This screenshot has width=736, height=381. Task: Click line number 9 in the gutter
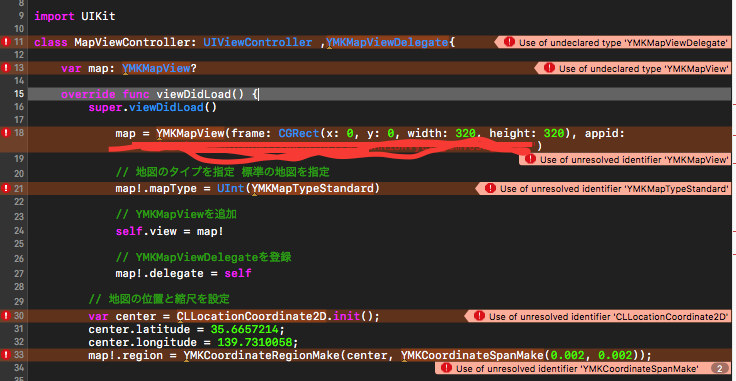click(x=22, y=16)
